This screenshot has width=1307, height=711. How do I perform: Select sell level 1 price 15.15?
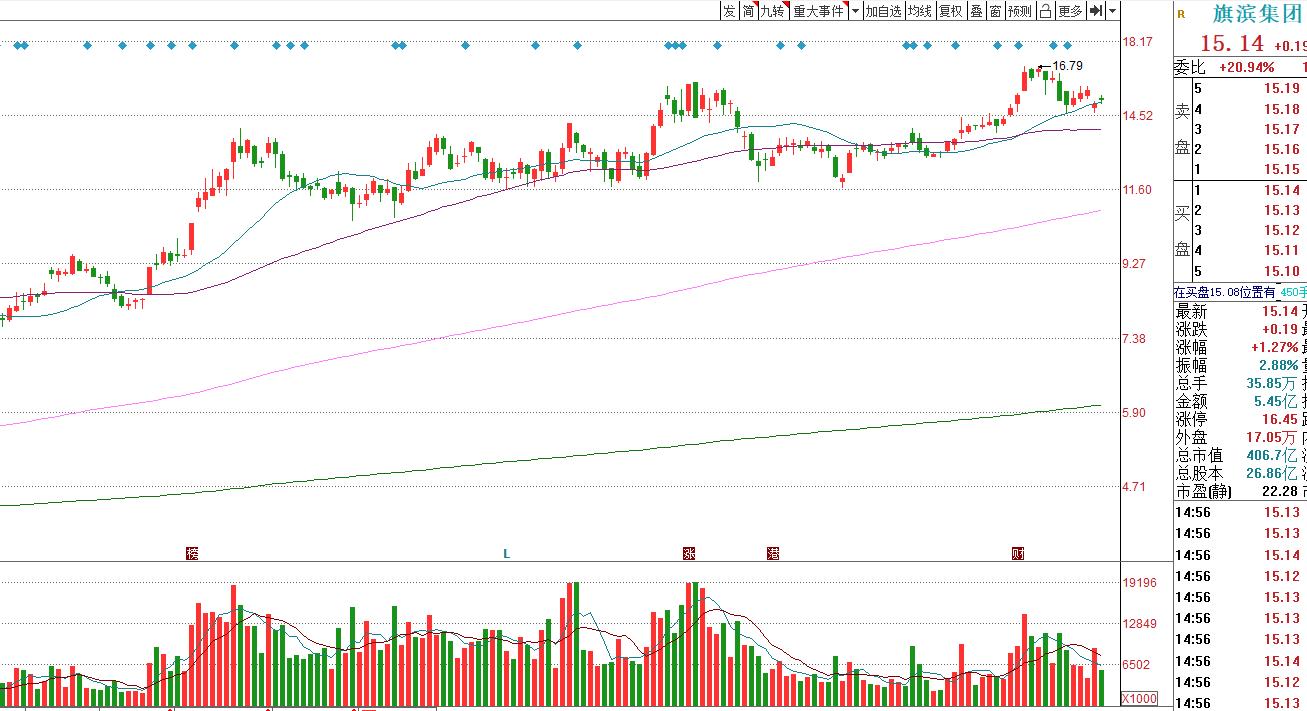(1282, 169)
